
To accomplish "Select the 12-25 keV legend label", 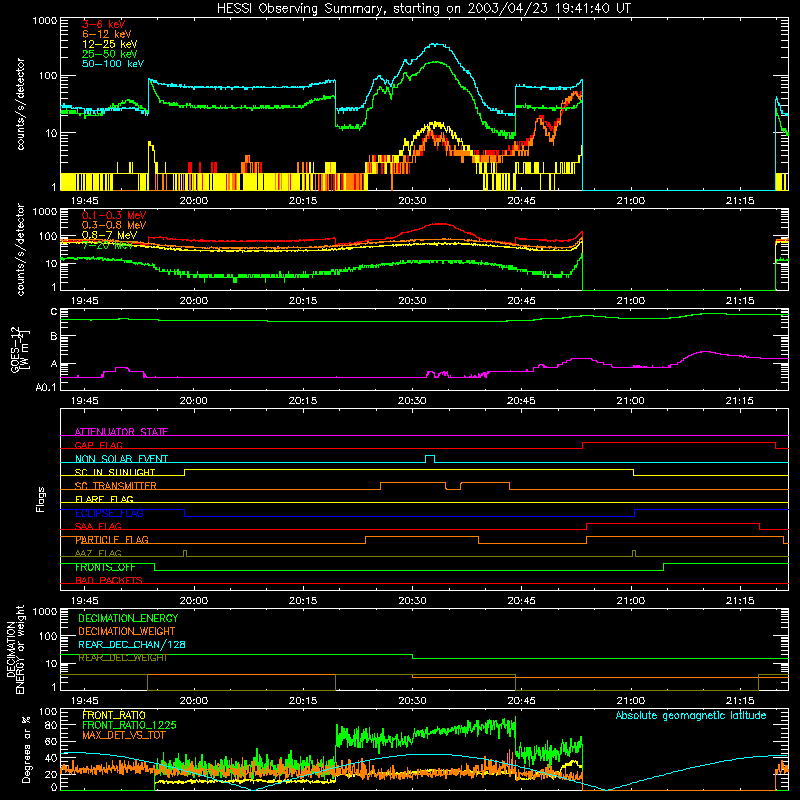I will click(110, 44).
